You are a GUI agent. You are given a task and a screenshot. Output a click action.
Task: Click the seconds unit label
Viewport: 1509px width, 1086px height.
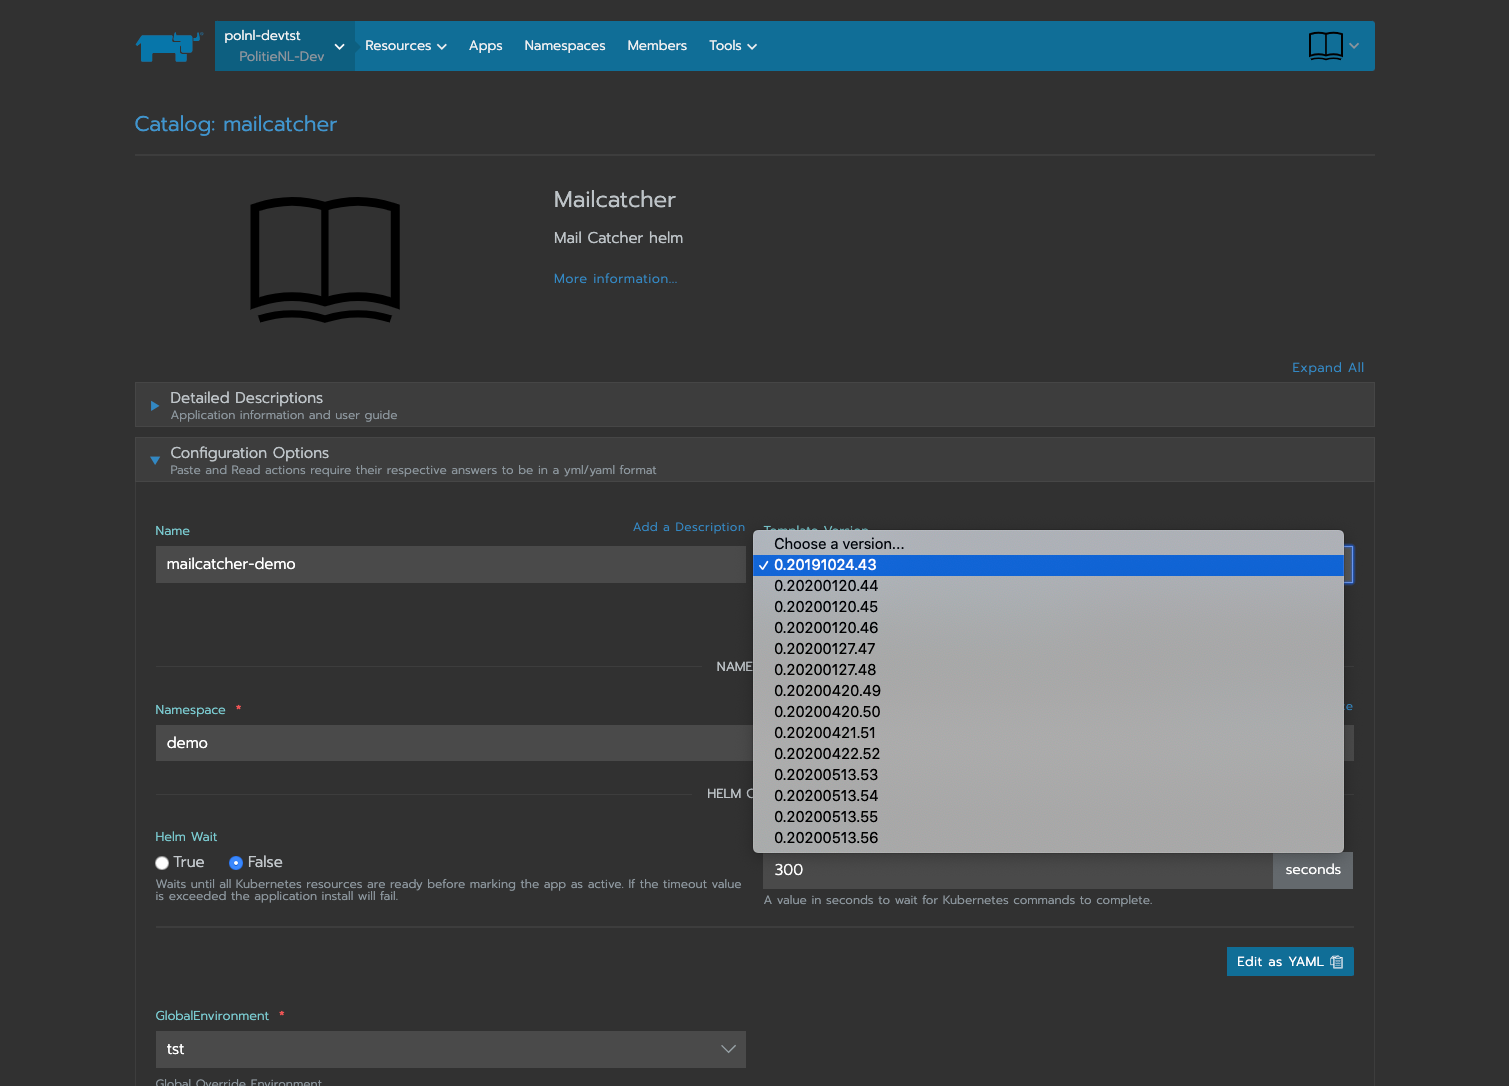pyautogui.click(x=1313, y=870)
